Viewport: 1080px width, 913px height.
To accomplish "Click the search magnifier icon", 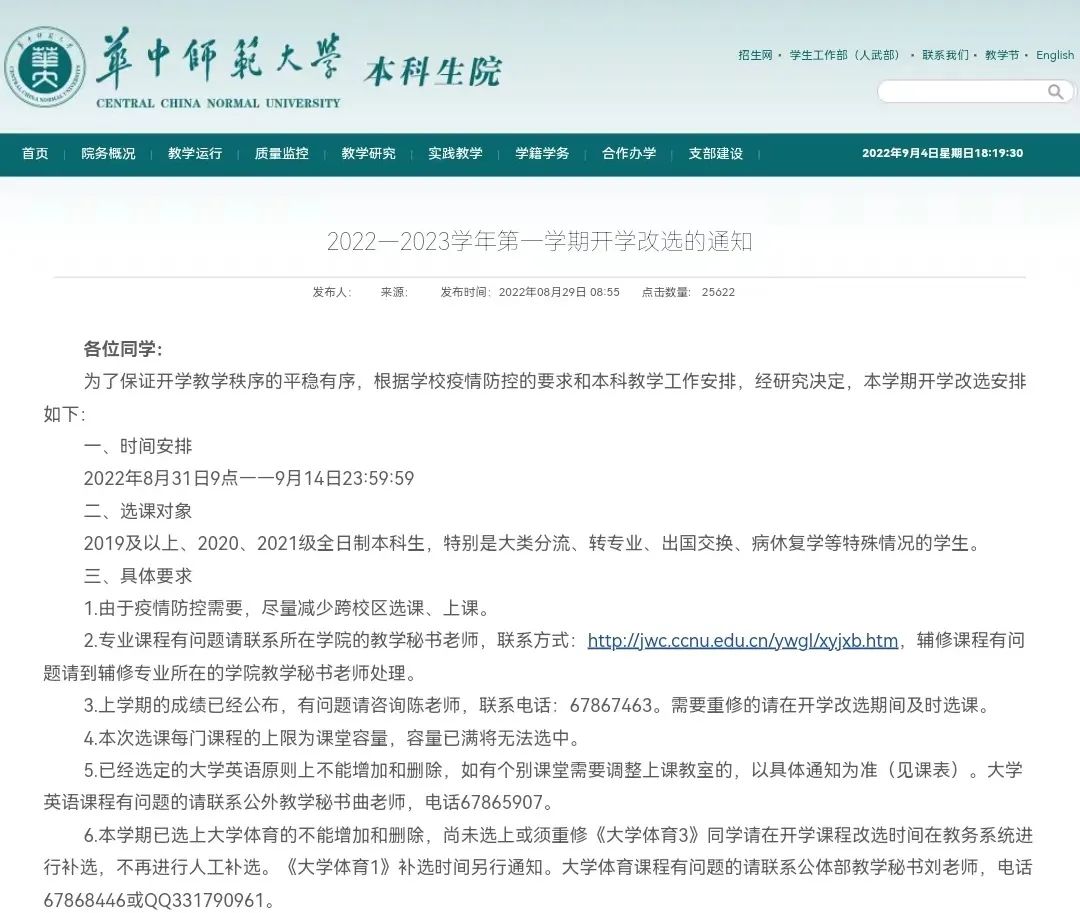I will coord(1055,92).
